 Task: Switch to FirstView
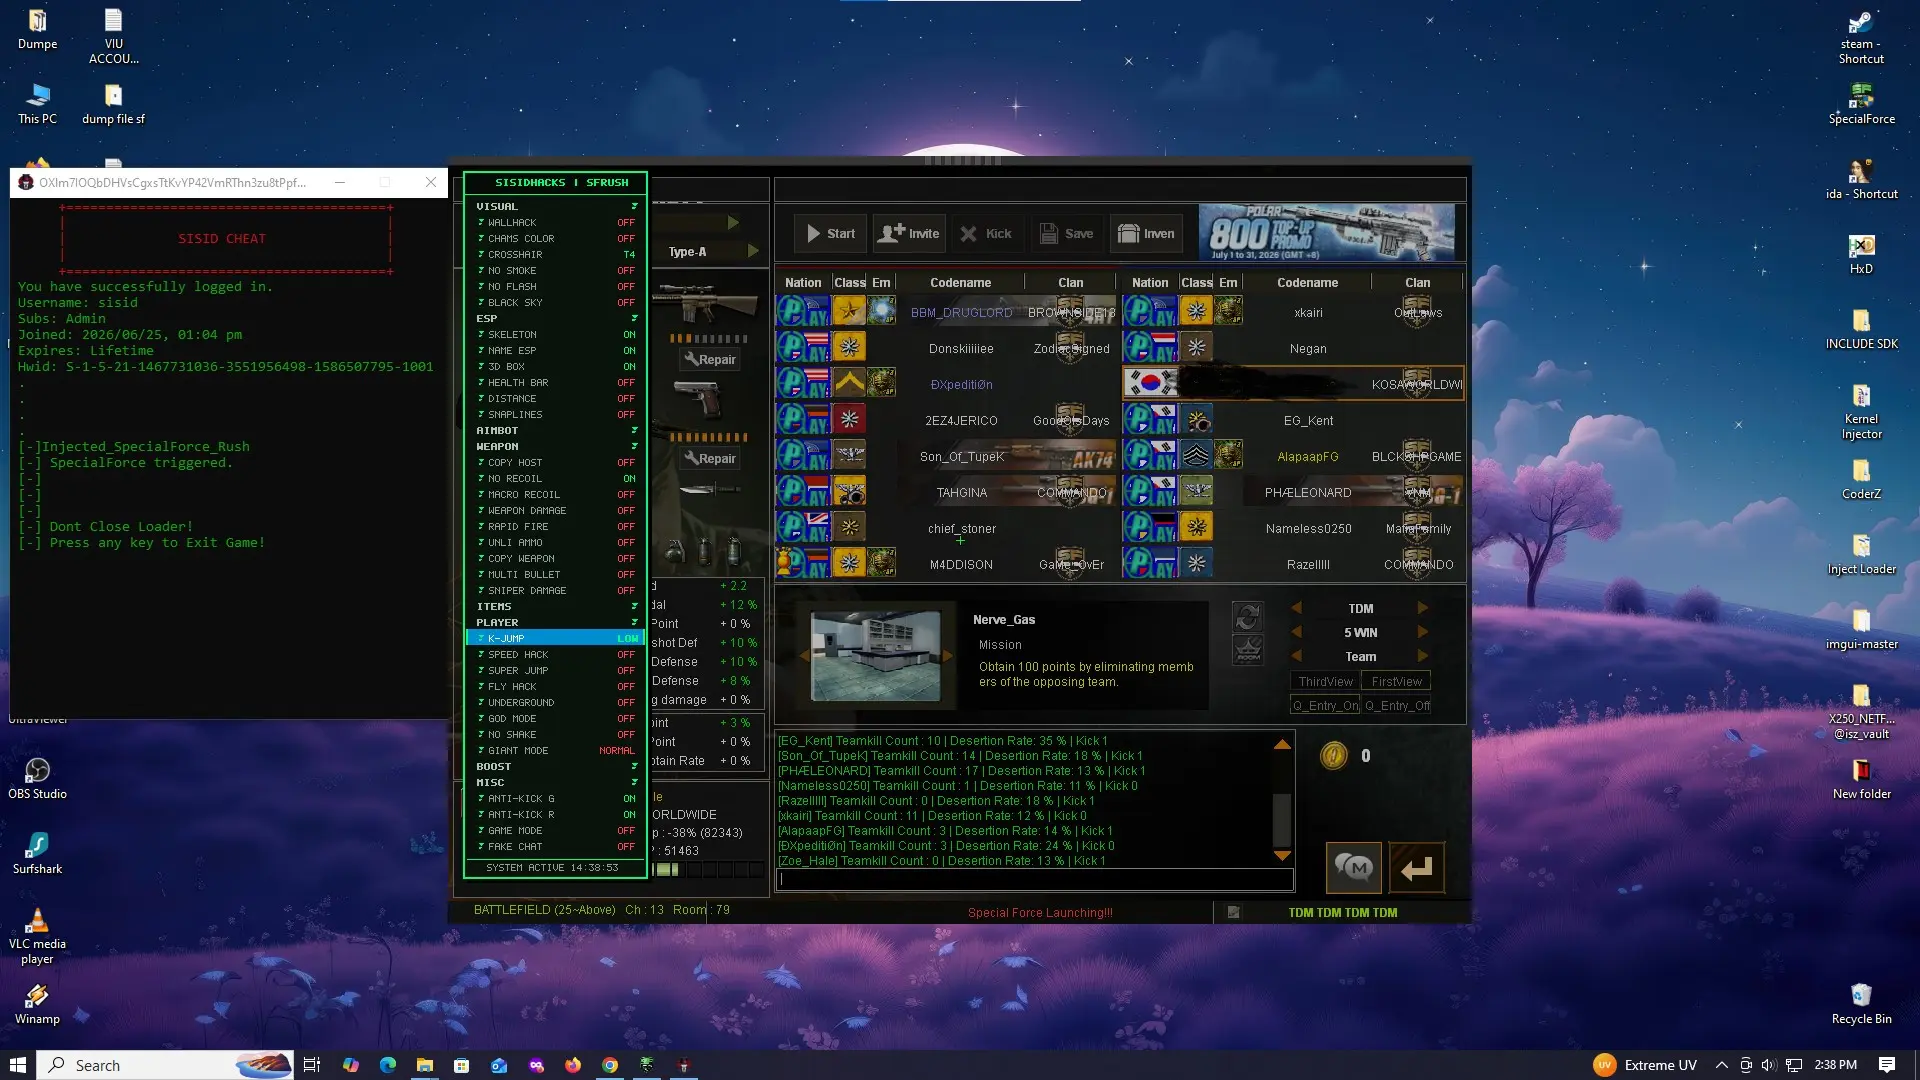pyautogui.click(x=1396, y=682)
